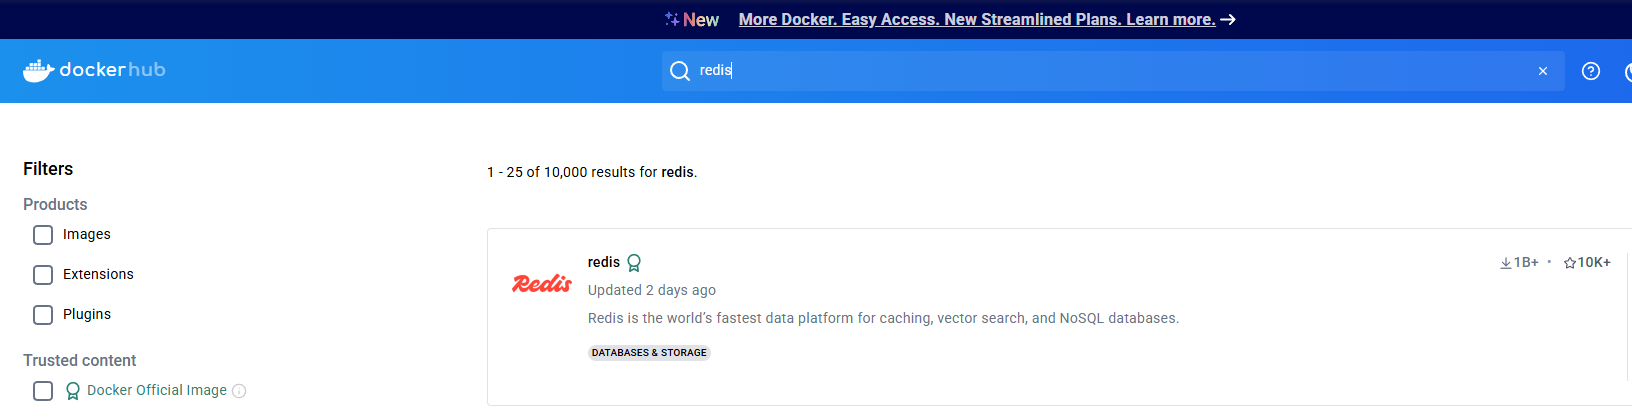Click the official image badge next to redis
Image resolution: width=1632 pixels, height=418 pixels.
point(634,263)
